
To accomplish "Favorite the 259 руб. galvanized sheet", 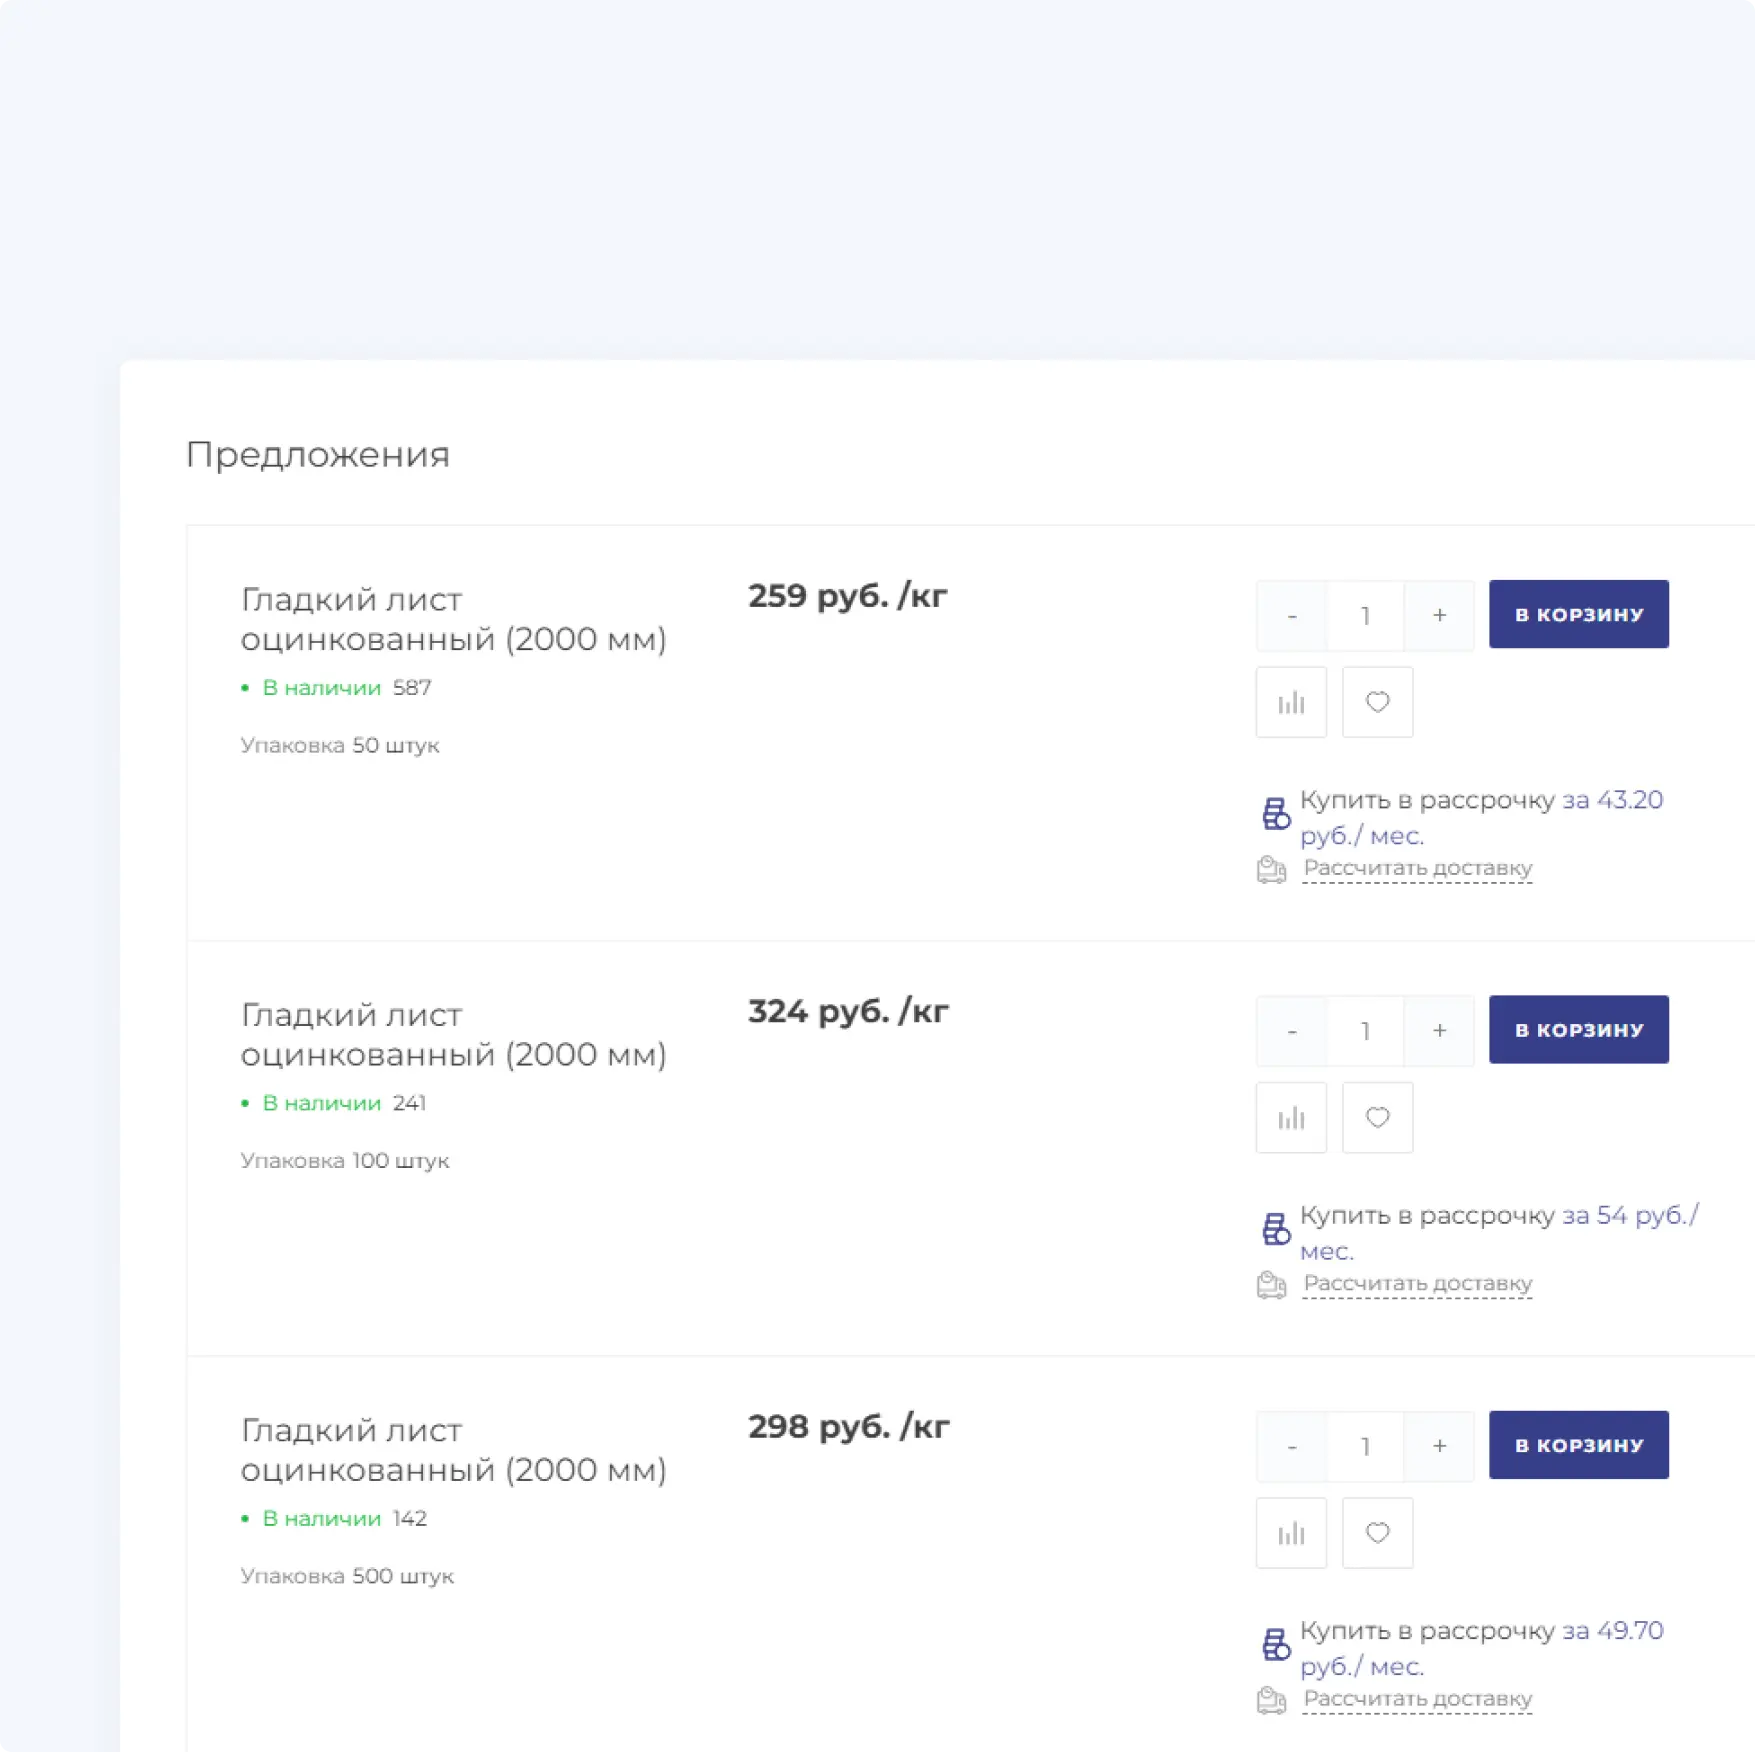I will point(1377,703).
